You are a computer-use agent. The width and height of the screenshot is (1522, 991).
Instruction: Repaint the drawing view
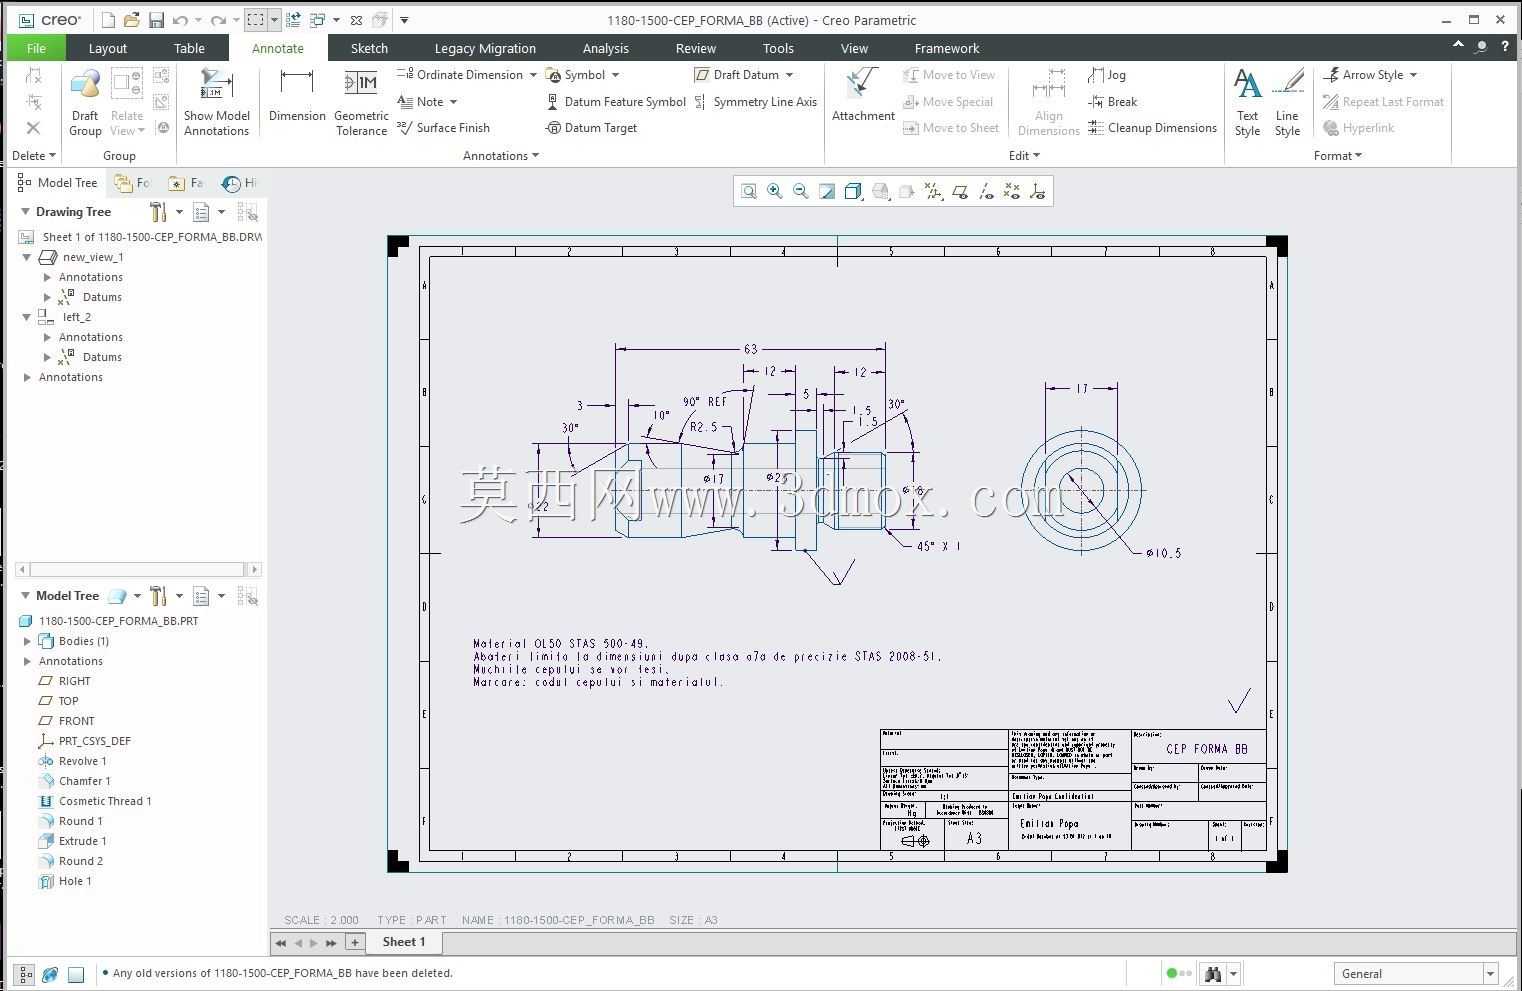coord(827,191)
